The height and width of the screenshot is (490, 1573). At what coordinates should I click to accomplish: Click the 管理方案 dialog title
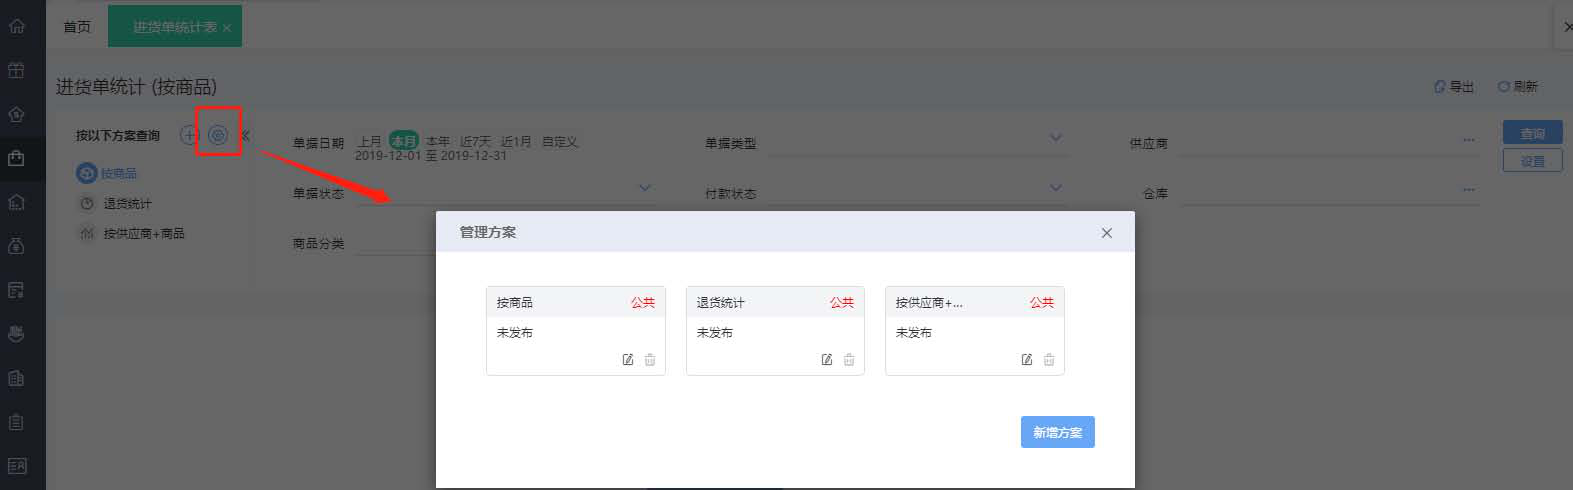488,232
